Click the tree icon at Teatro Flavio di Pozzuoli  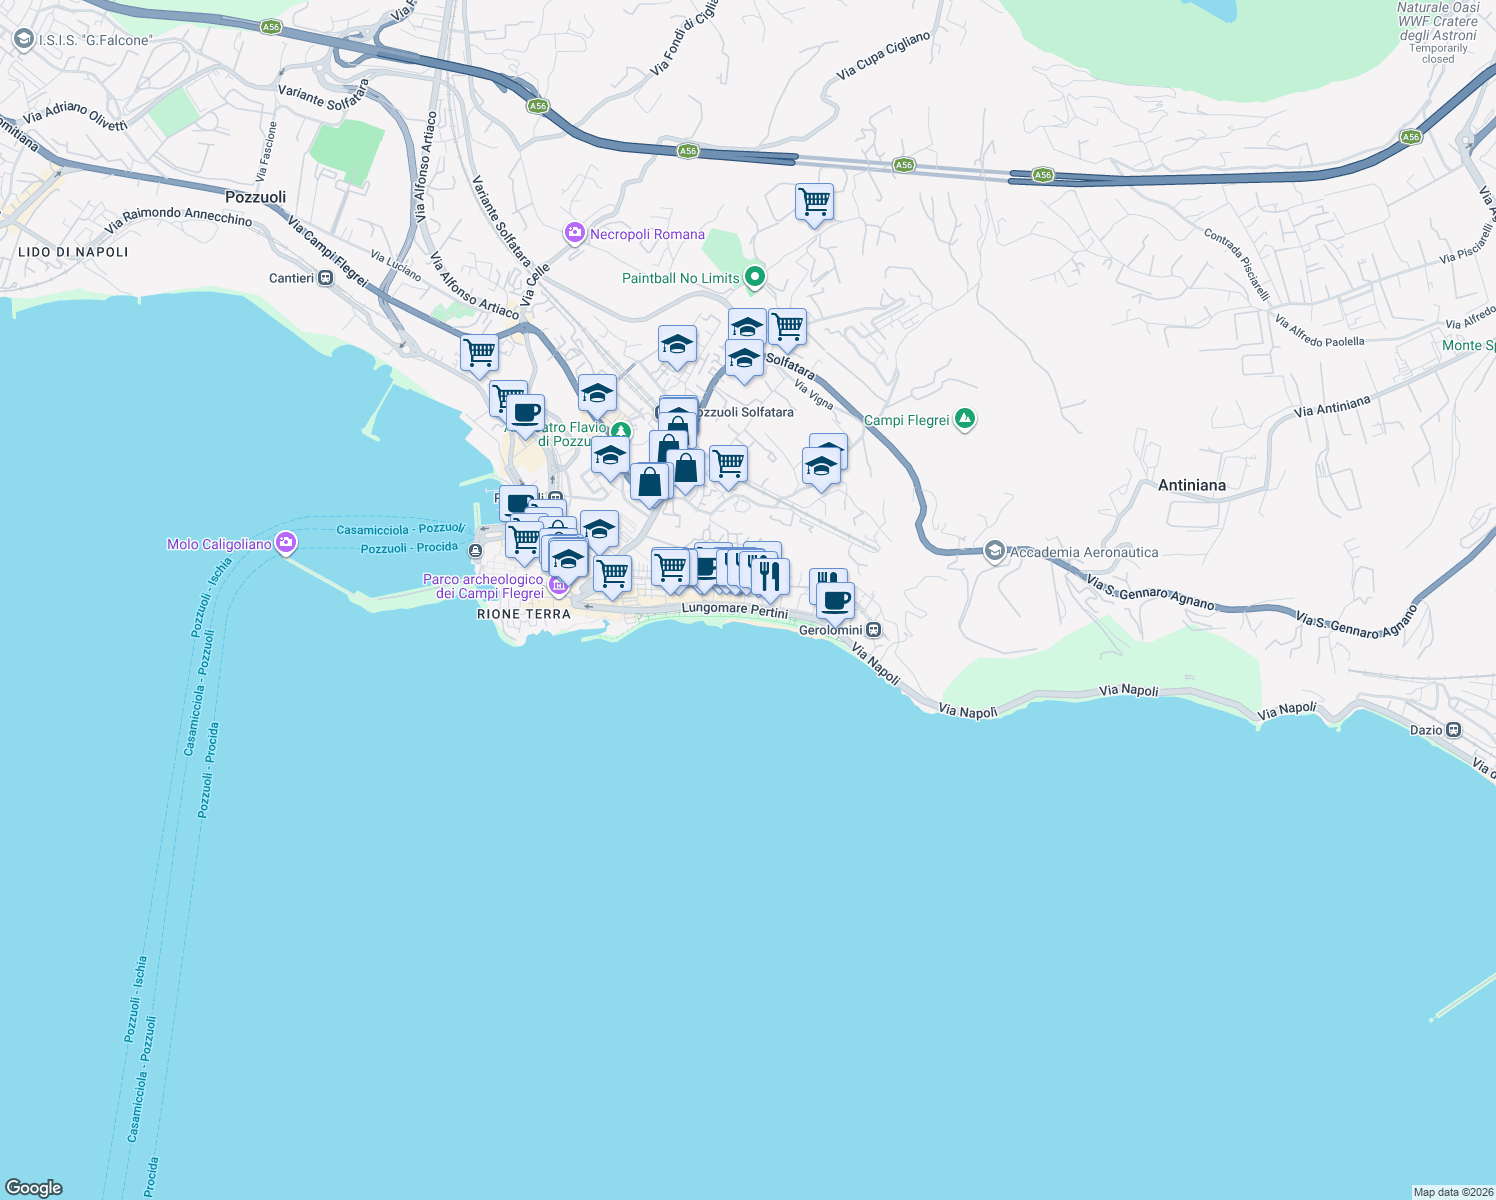(620, 432)
